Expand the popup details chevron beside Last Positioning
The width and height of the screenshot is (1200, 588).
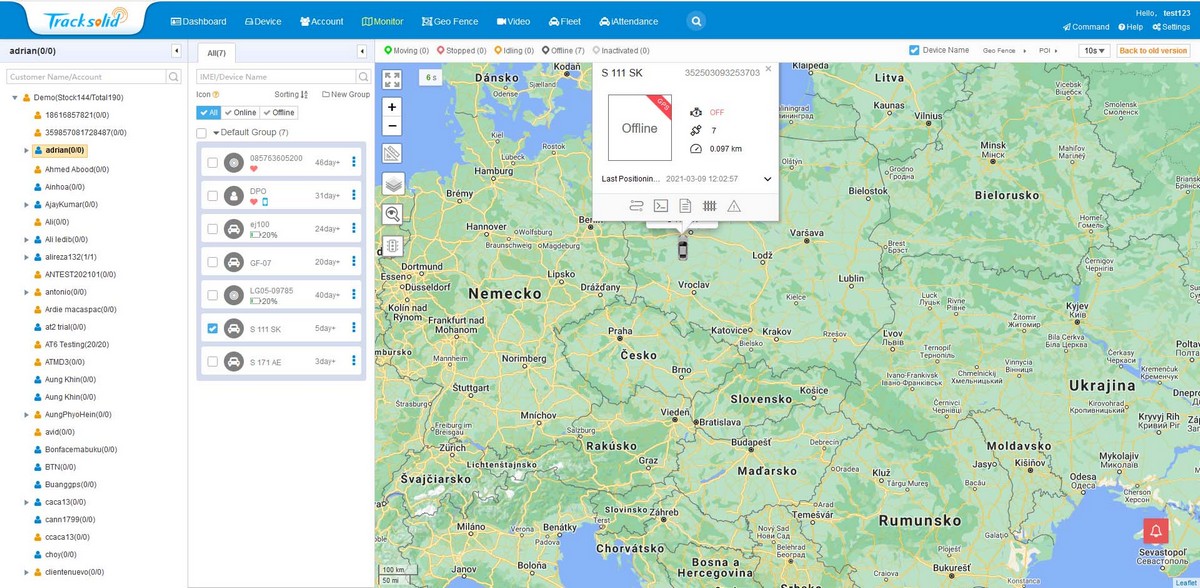767,179
